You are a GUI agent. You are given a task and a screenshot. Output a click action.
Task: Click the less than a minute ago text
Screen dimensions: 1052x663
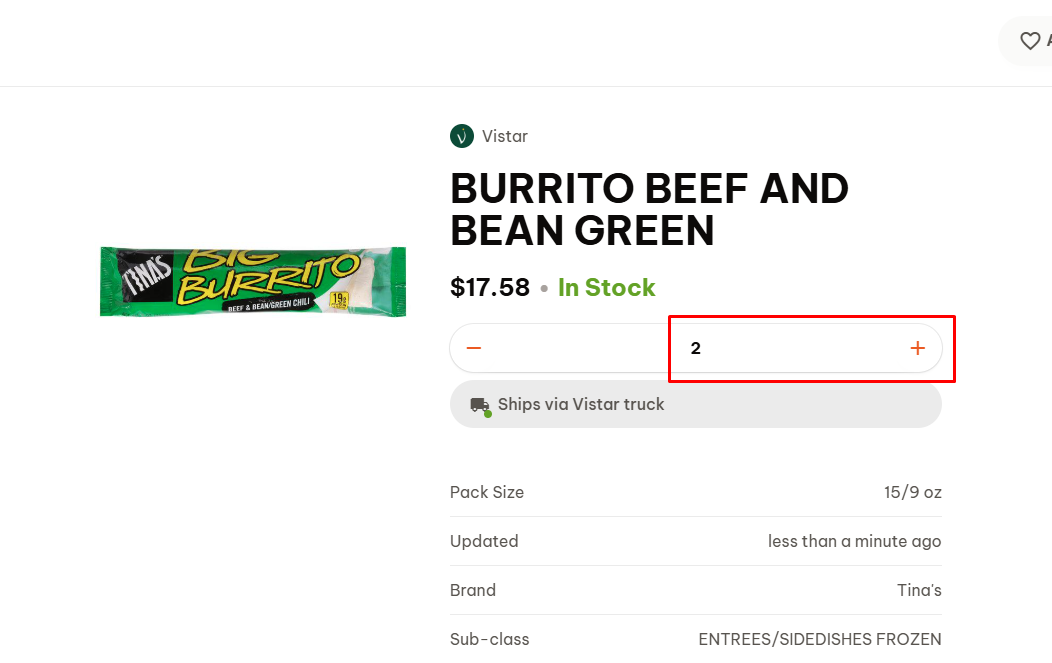click(854, 541)
